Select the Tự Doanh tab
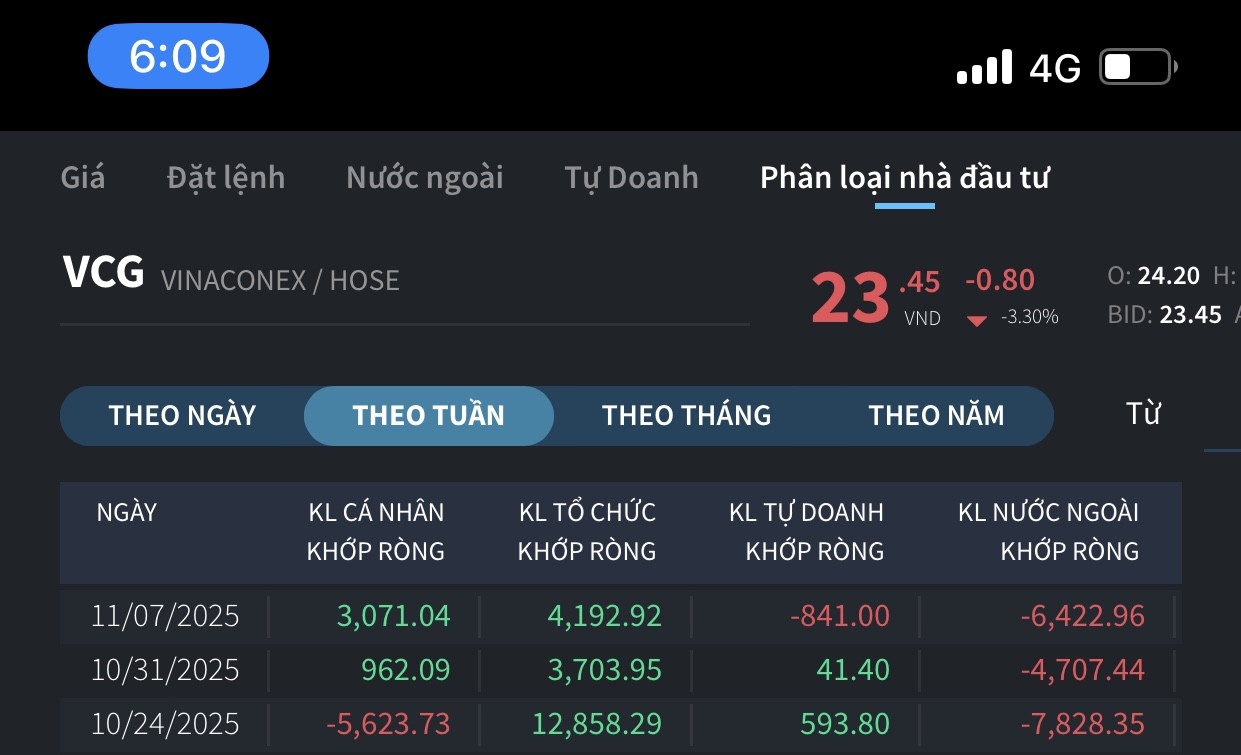Viewport: 1241px width, 755px height. (631, 178)
